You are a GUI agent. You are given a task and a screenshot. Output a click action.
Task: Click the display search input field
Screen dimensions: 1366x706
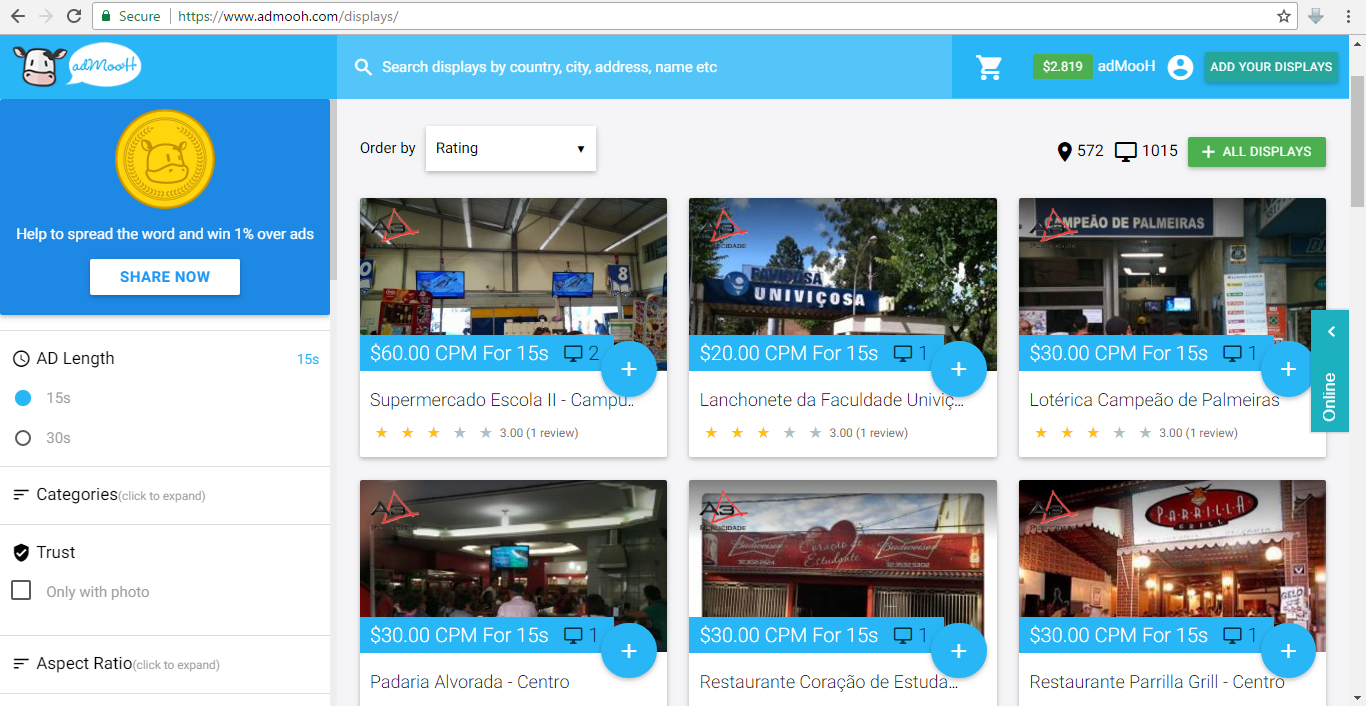tap(640, 67)
